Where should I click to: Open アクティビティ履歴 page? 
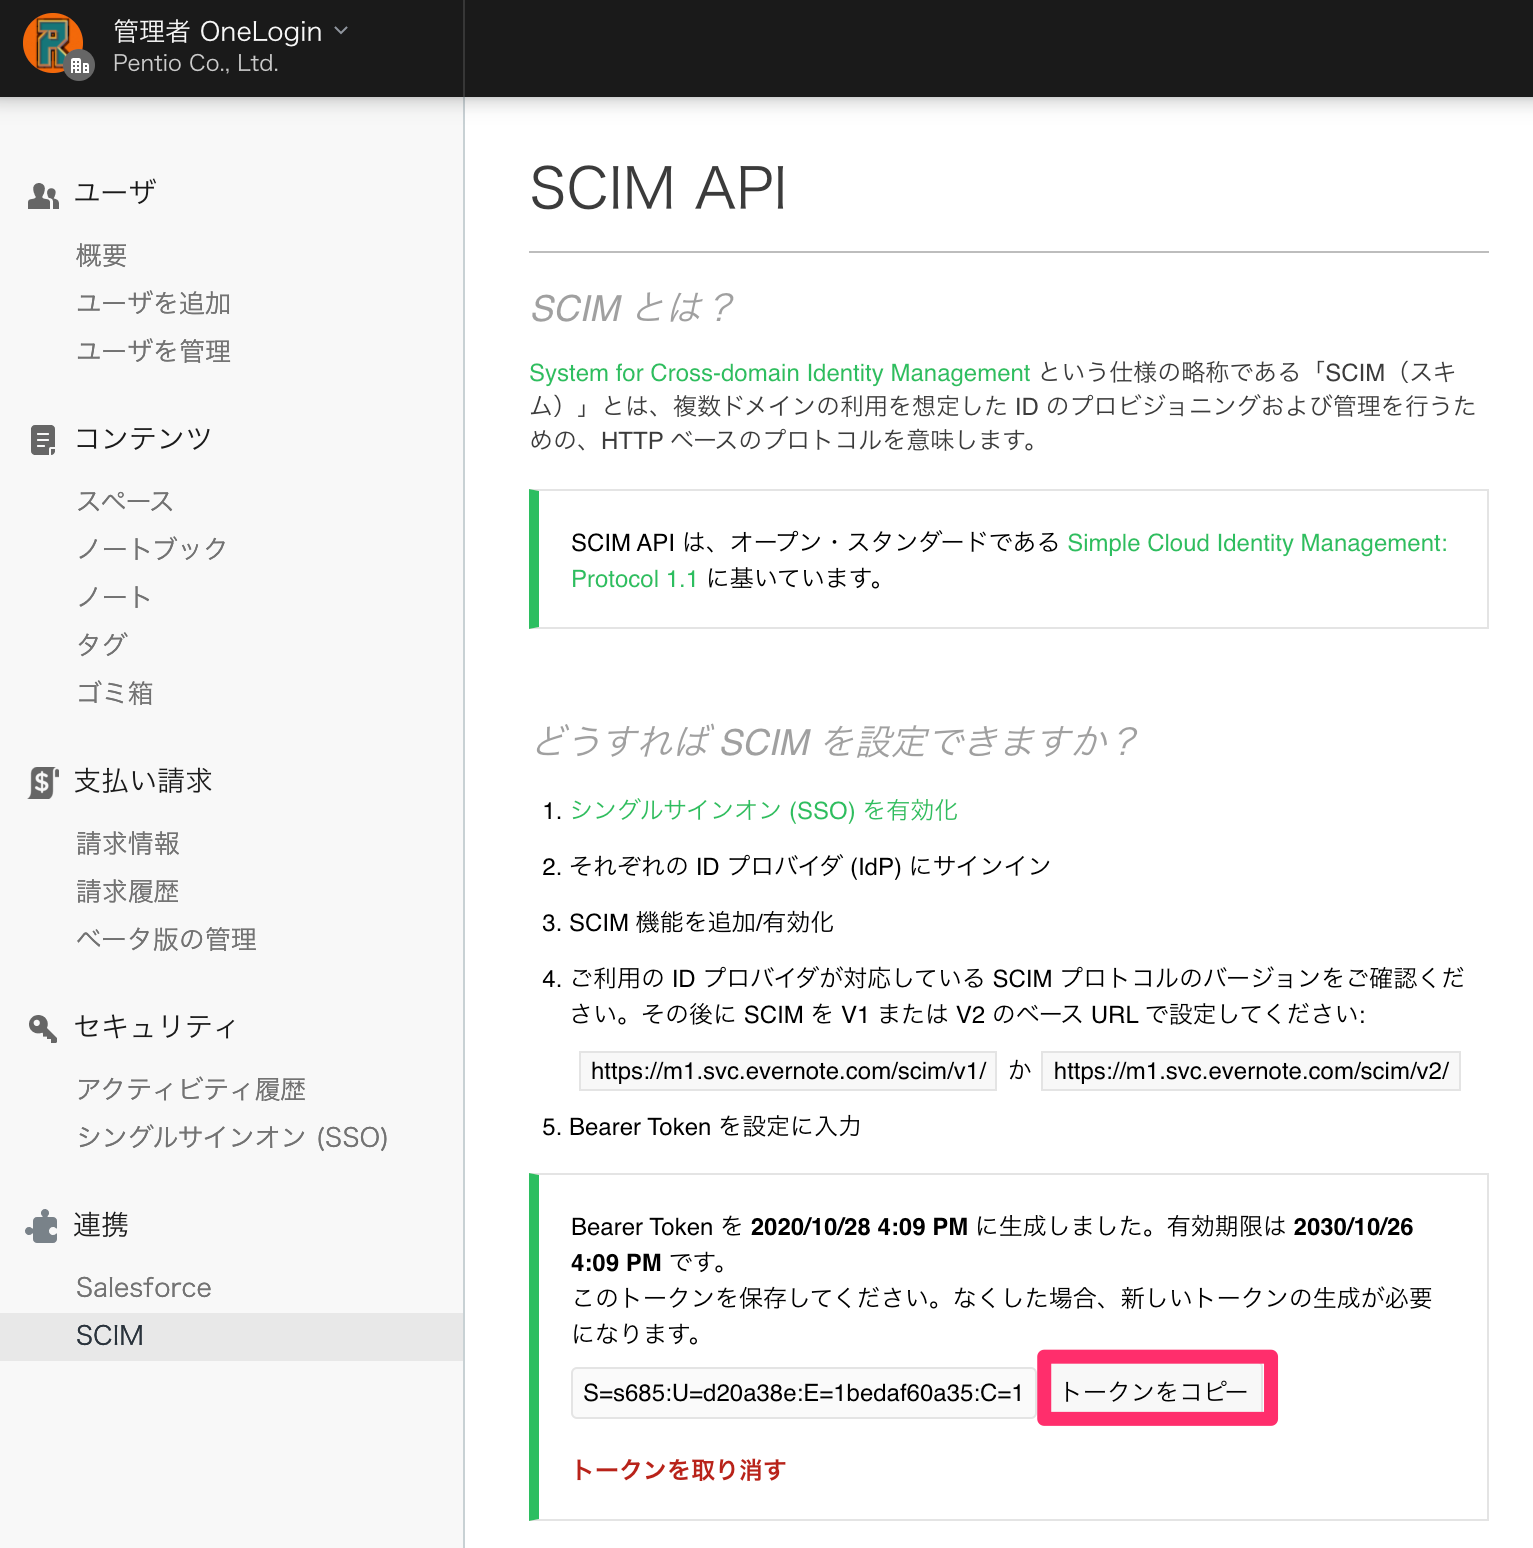(x=191, y=1089)
